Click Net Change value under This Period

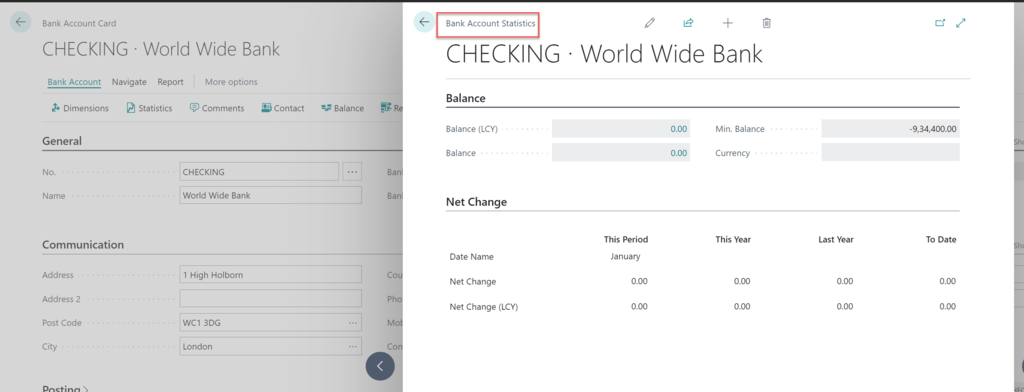point(639,281)
